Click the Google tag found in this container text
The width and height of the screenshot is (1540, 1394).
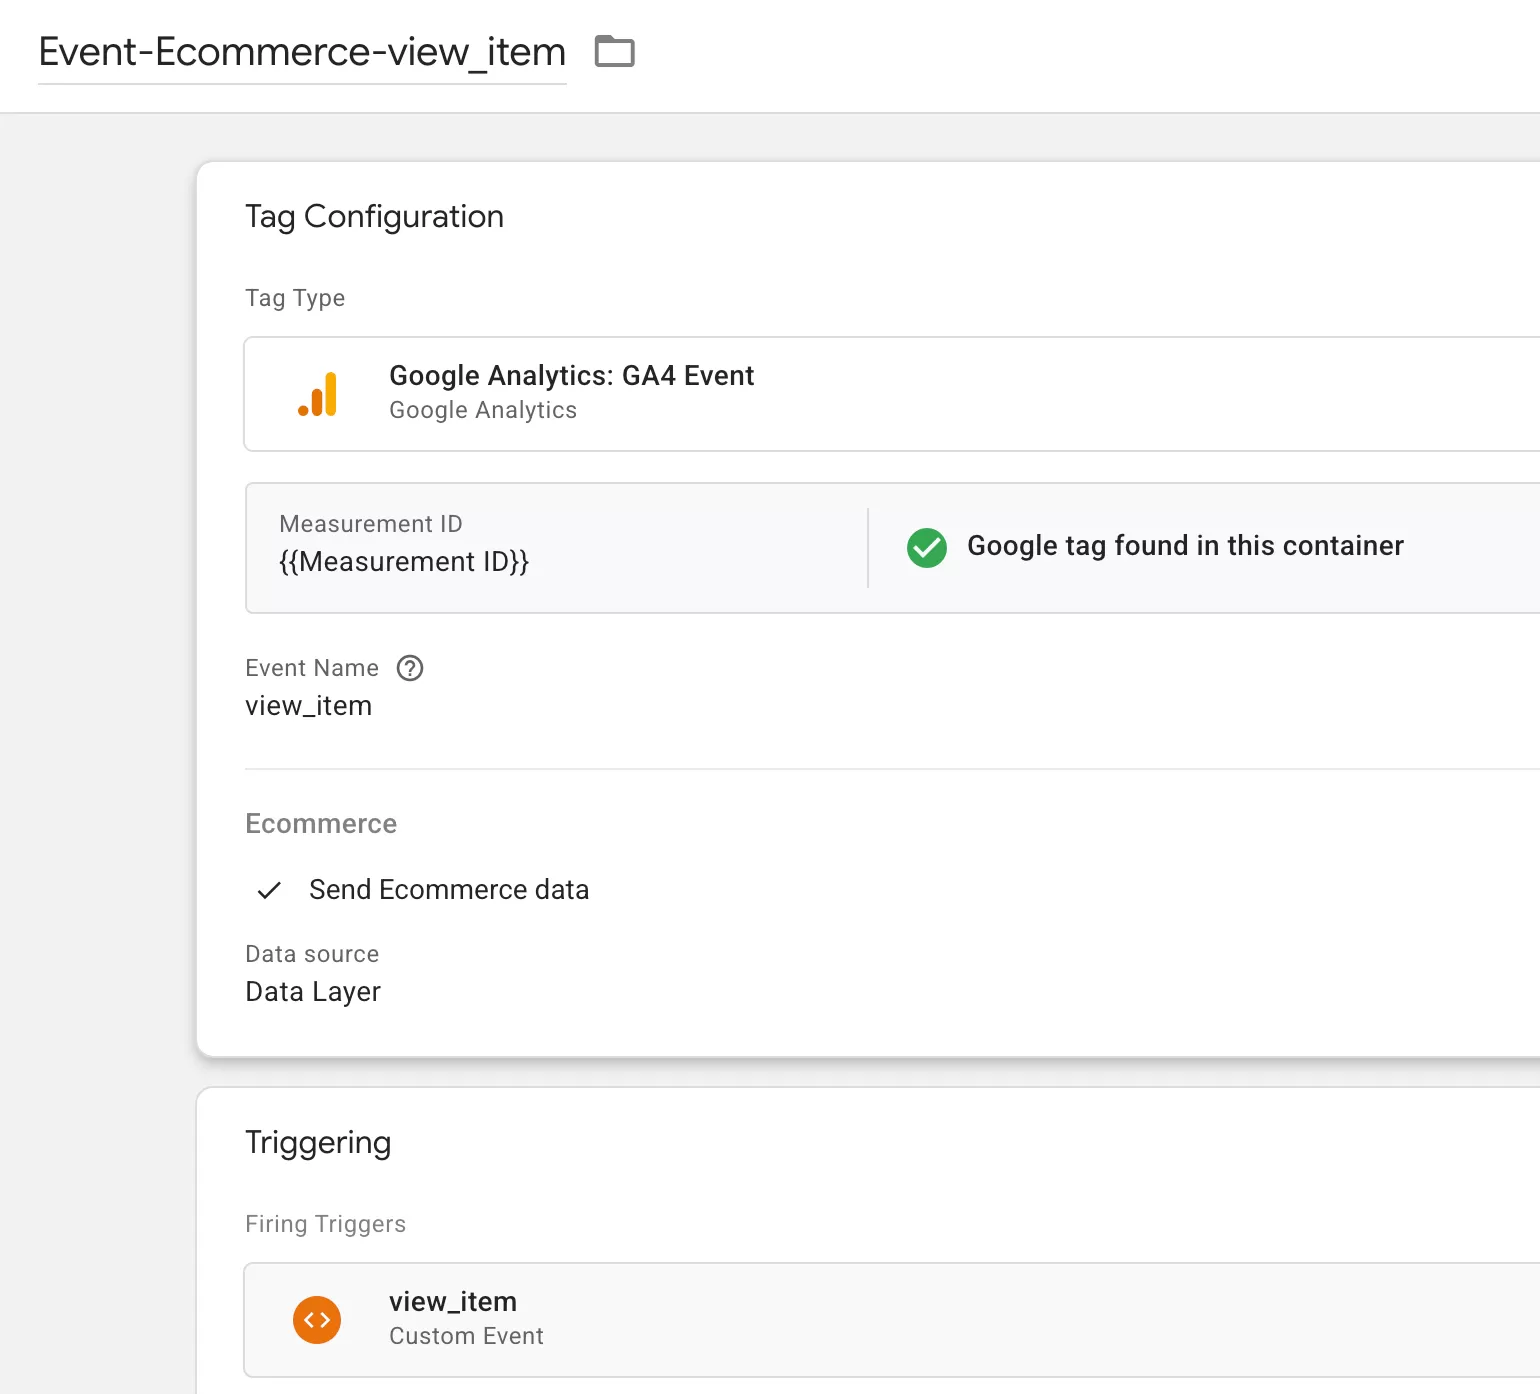1185,546
